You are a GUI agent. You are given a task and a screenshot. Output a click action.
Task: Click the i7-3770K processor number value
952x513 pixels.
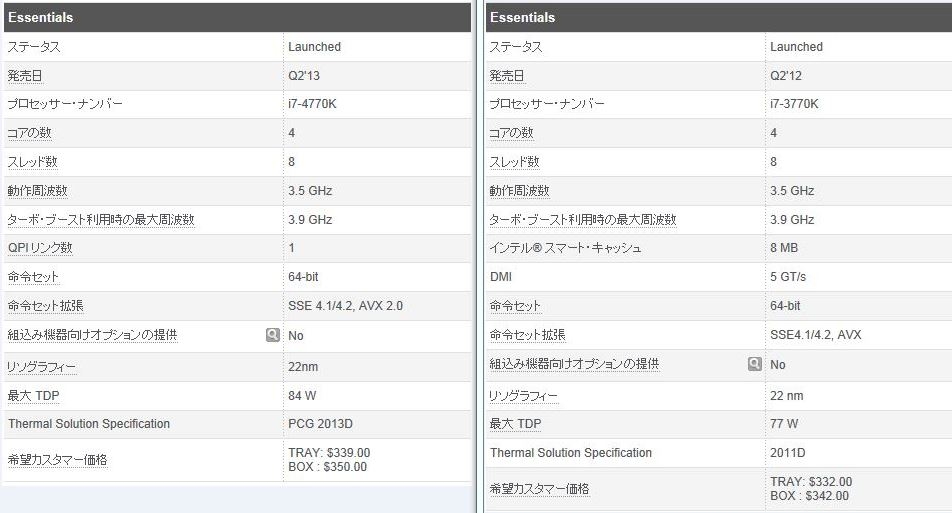[794, 104]
